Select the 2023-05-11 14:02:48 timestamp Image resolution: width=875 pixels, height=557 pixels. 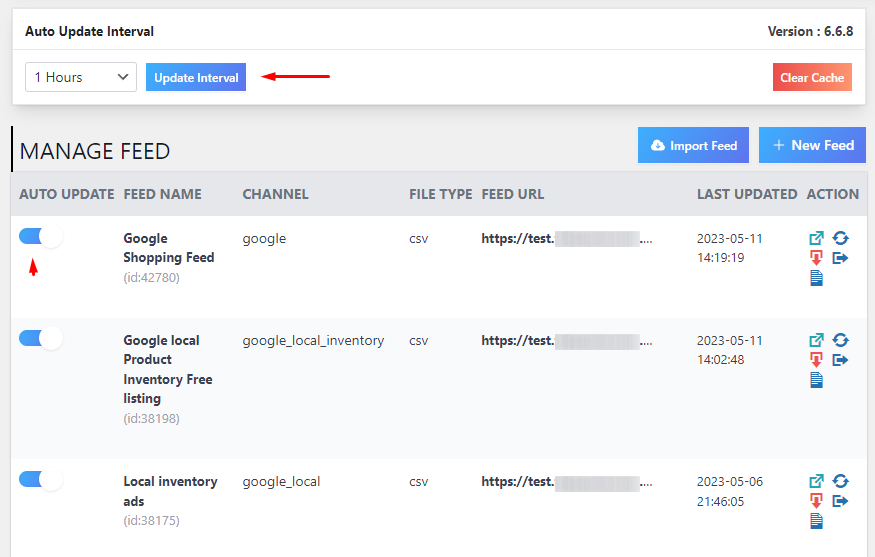[729, 350]
